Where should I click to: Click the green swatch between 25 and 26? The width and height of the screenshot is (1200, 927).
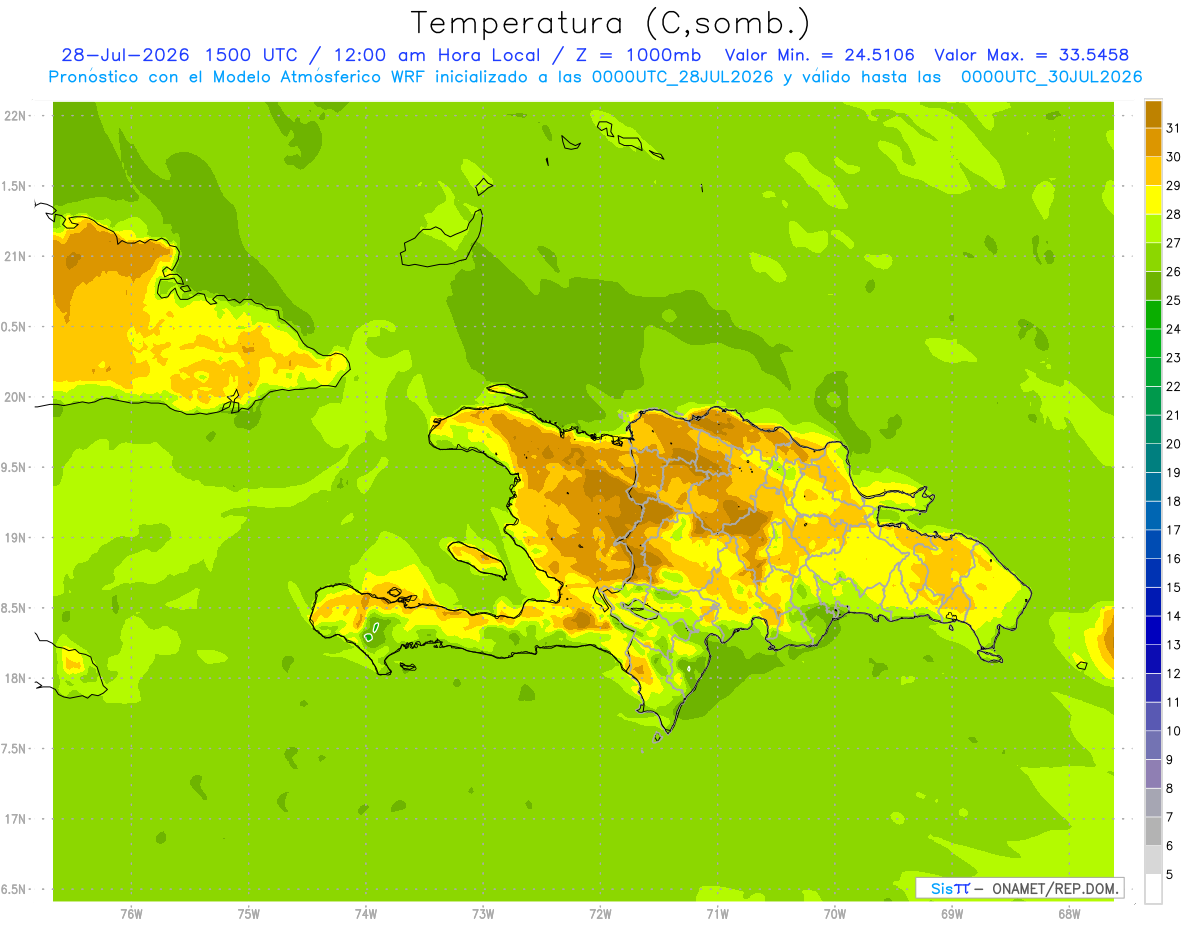coord(1153,285)
